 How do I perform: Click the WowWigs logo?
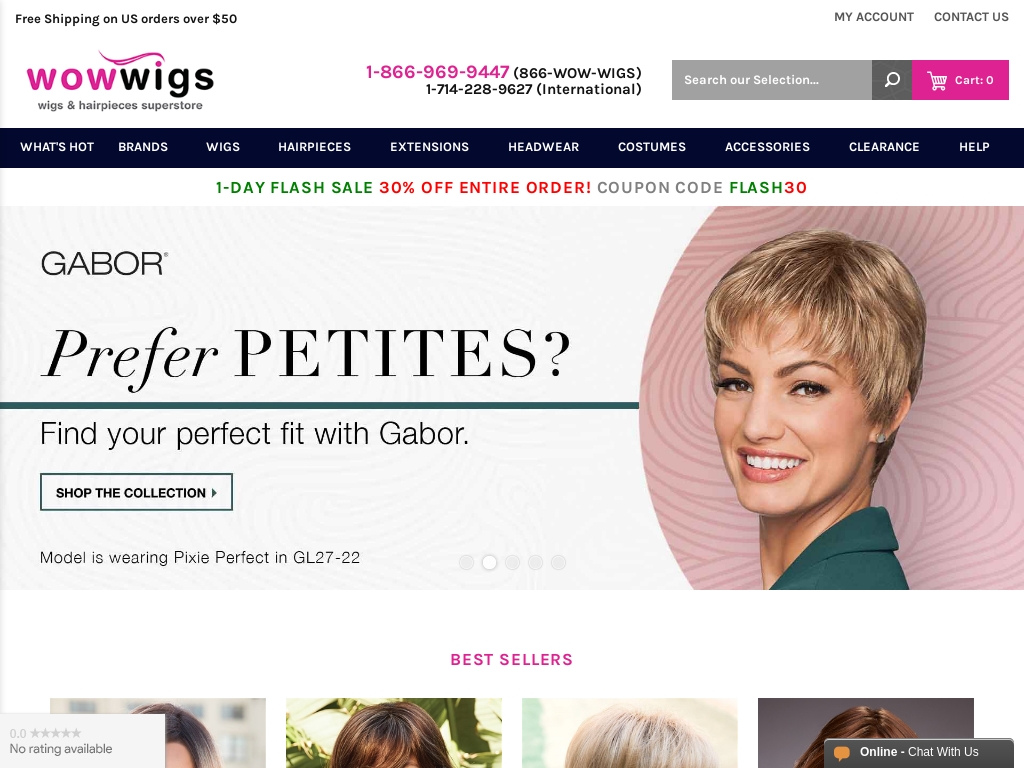(120, 81)
